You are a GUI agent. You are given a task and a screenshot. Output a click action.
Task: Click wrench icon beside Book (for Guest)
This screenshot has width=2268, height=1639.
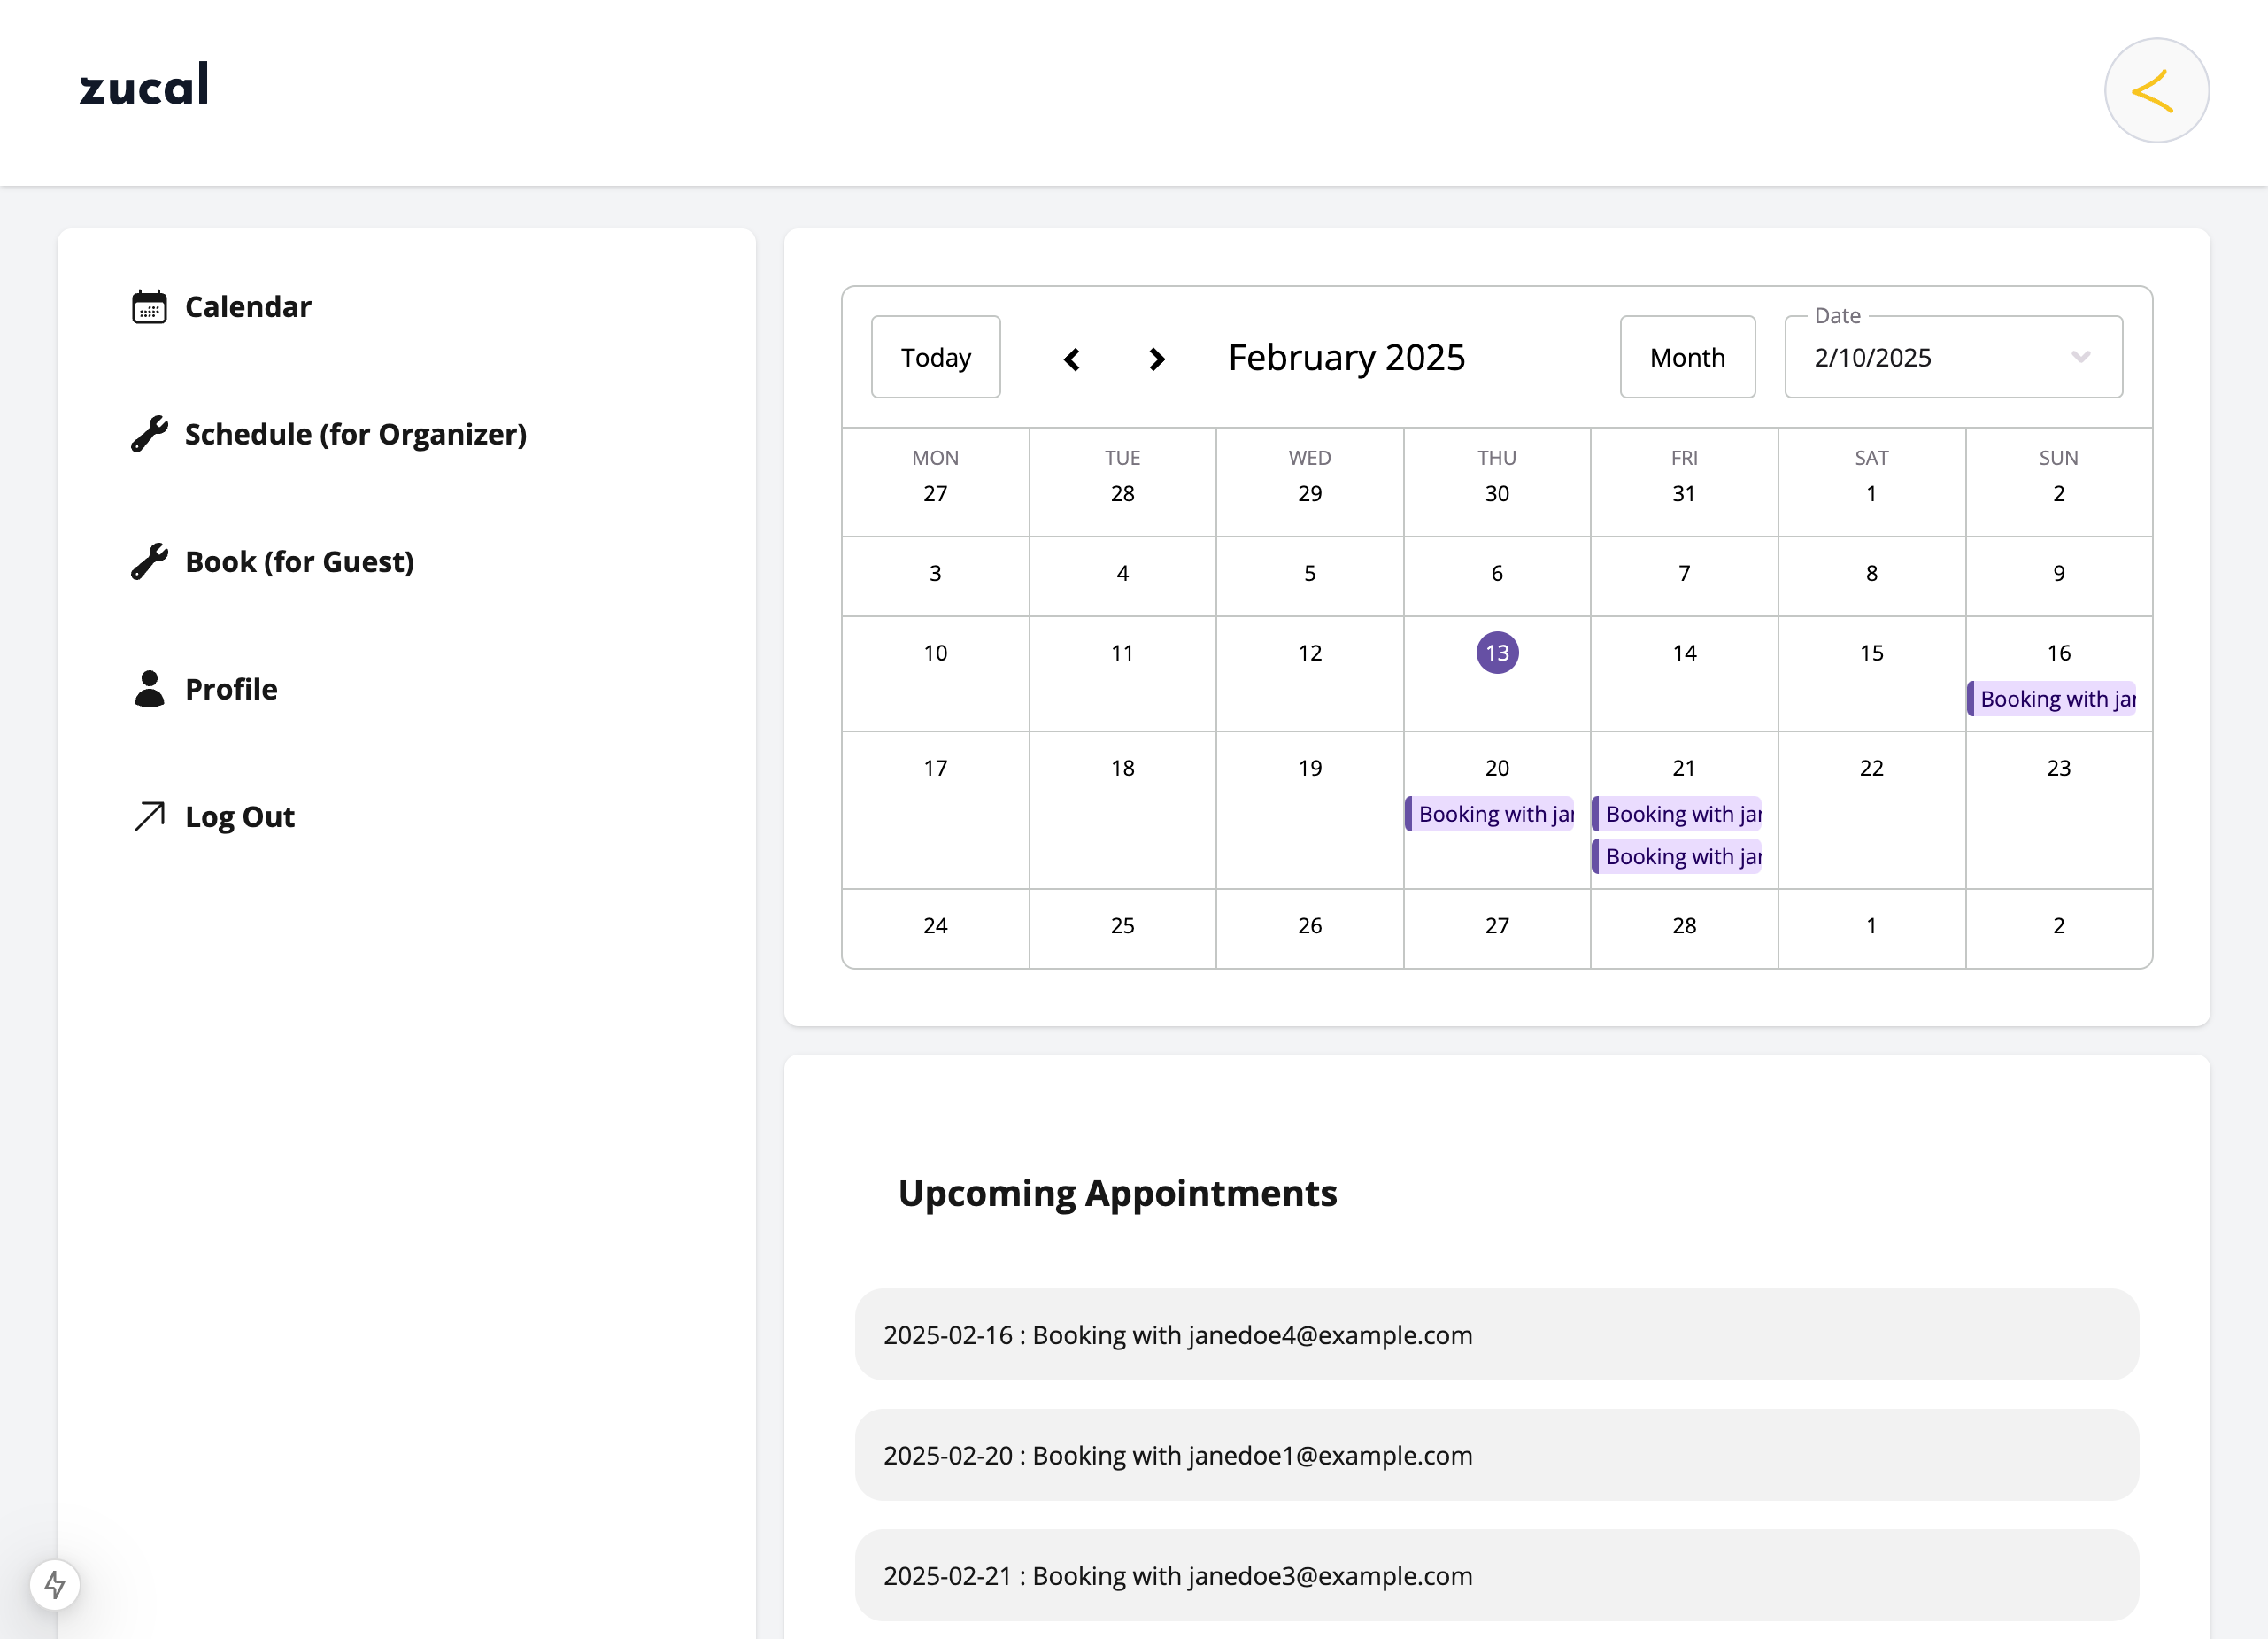pos(149,562)
